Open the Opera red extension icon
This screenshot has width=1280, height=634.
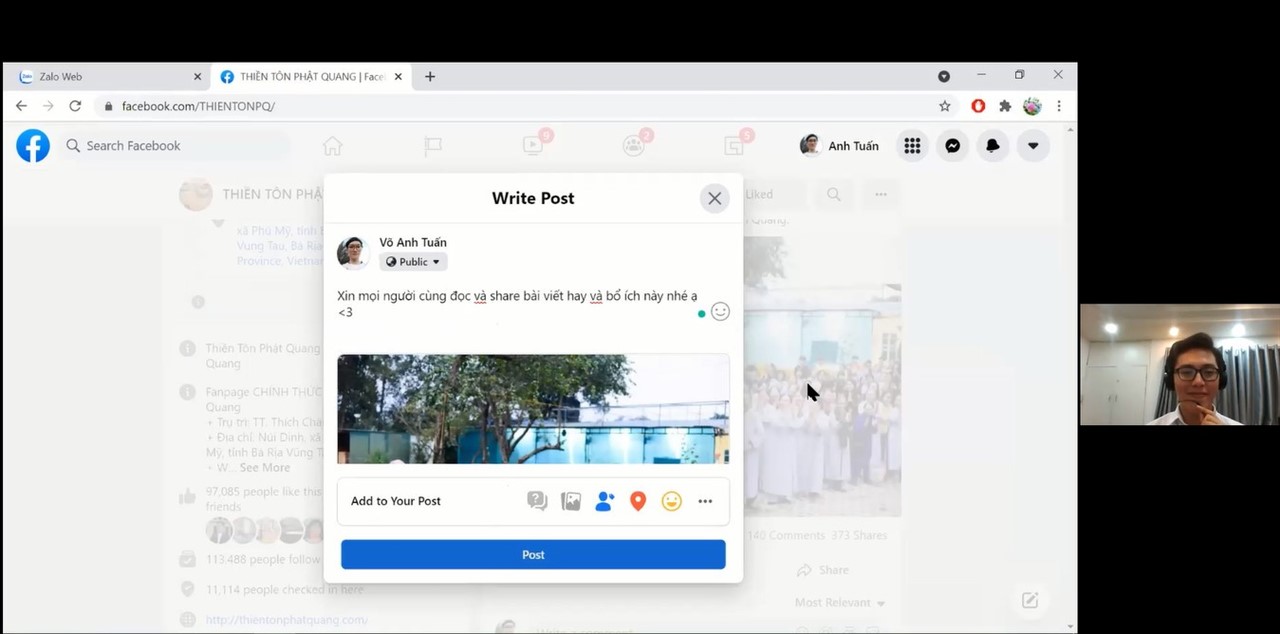coord(978,106)
